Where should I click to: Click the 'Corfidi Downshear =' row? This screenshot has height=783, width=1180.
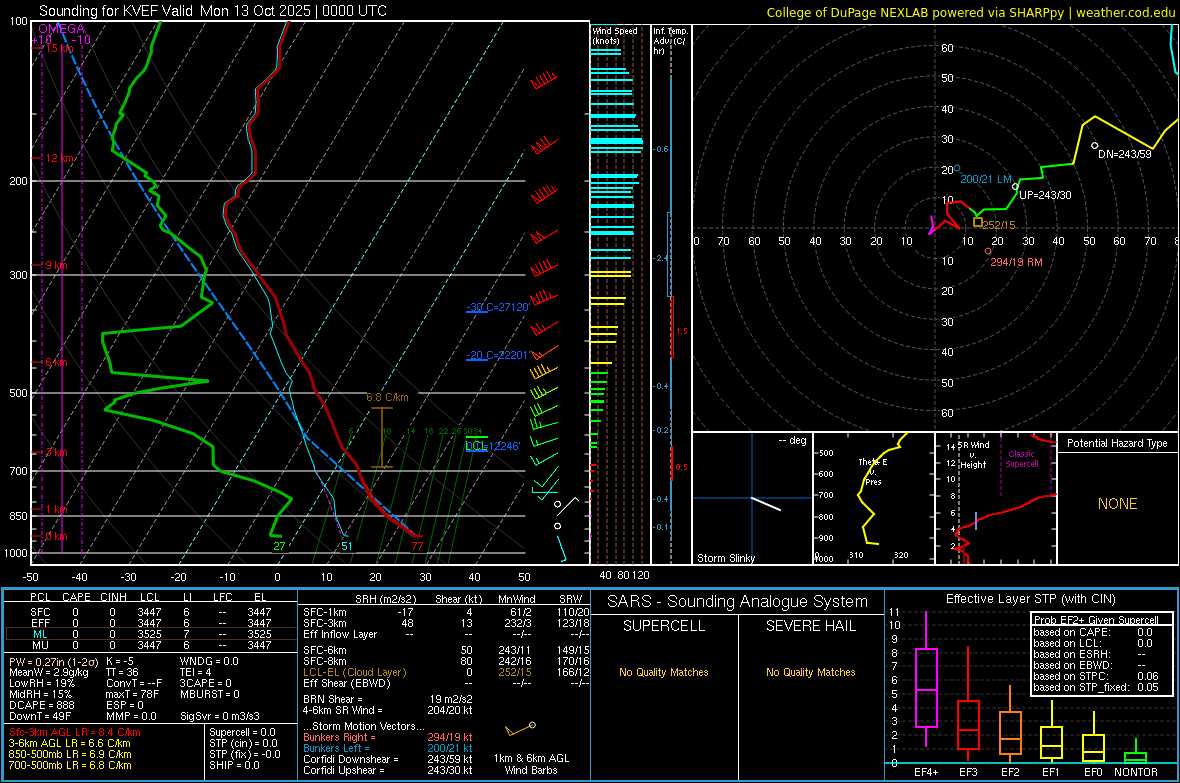tap(388, 760)
